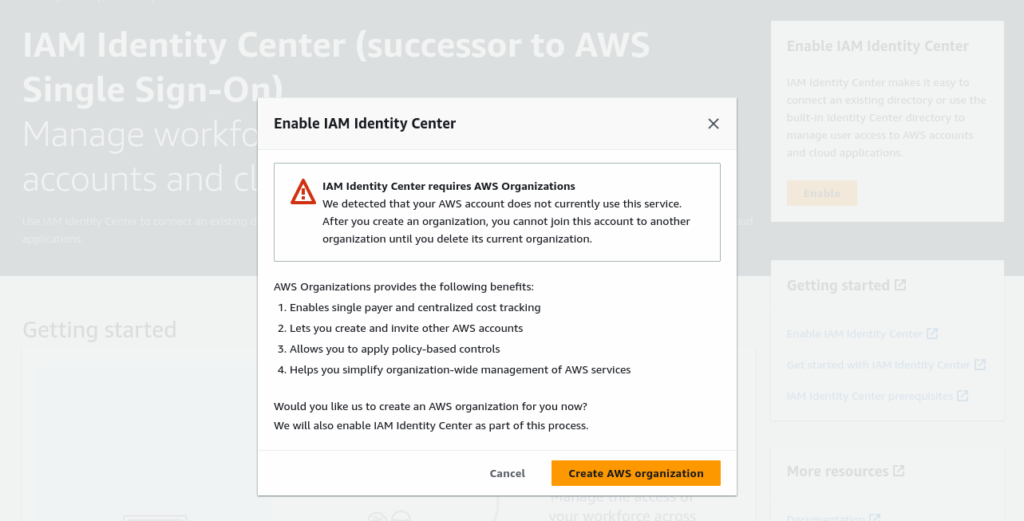
Task: Click the red warning triangle icon
Action: (x=303, y=192)
